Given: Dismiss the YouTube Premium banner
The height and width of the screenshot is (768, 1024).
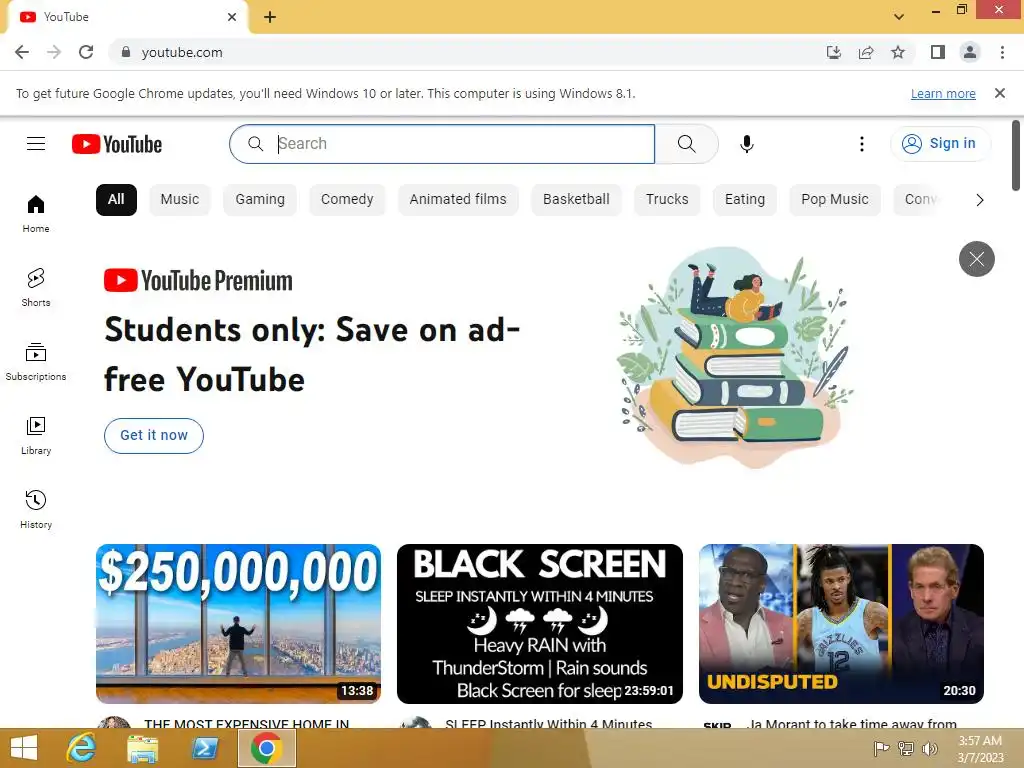Looking at the screenshot, I should (976, 259).
